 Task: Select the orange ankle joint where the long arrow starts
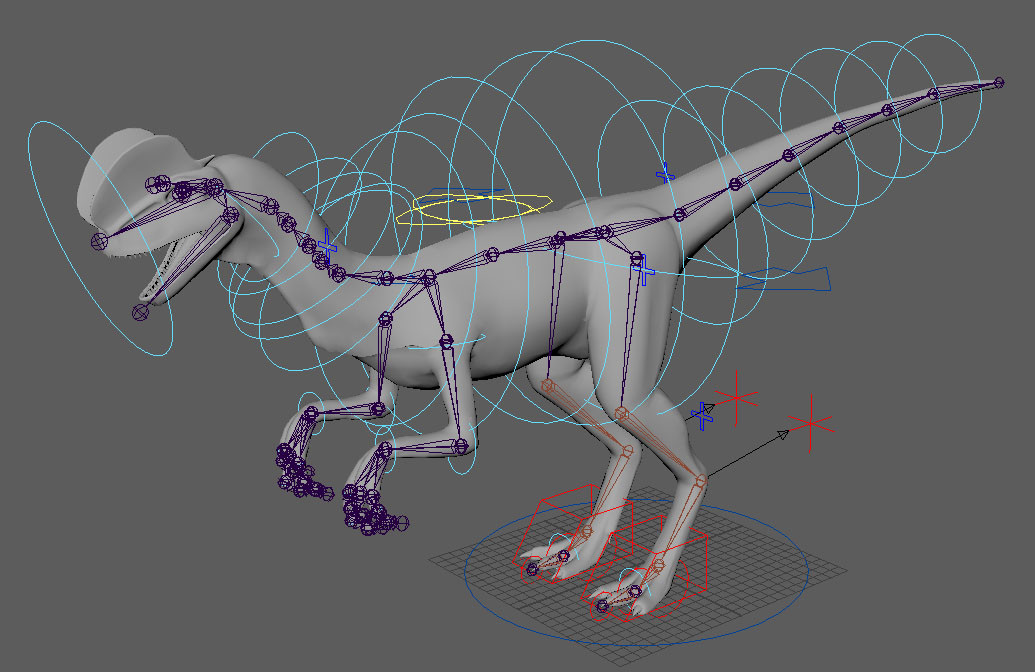(x=700, y=482)
